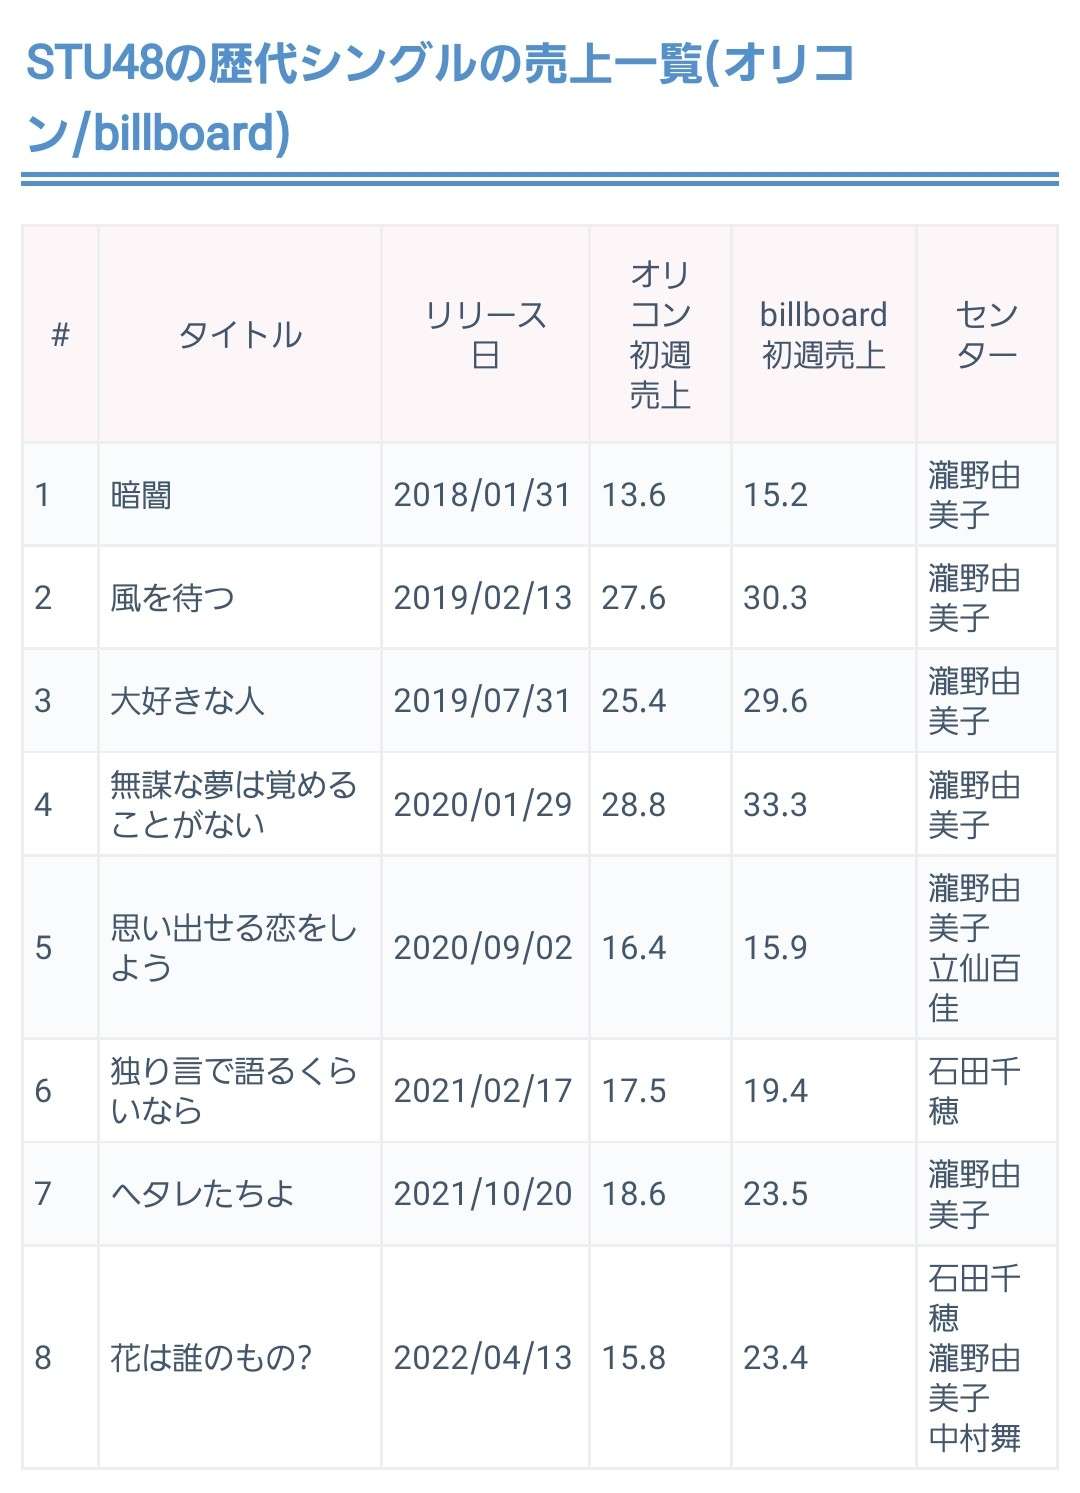This screenshot has width=1080, height=1493.
Task: Click the センター column header
Action: (x=986, y=335)
